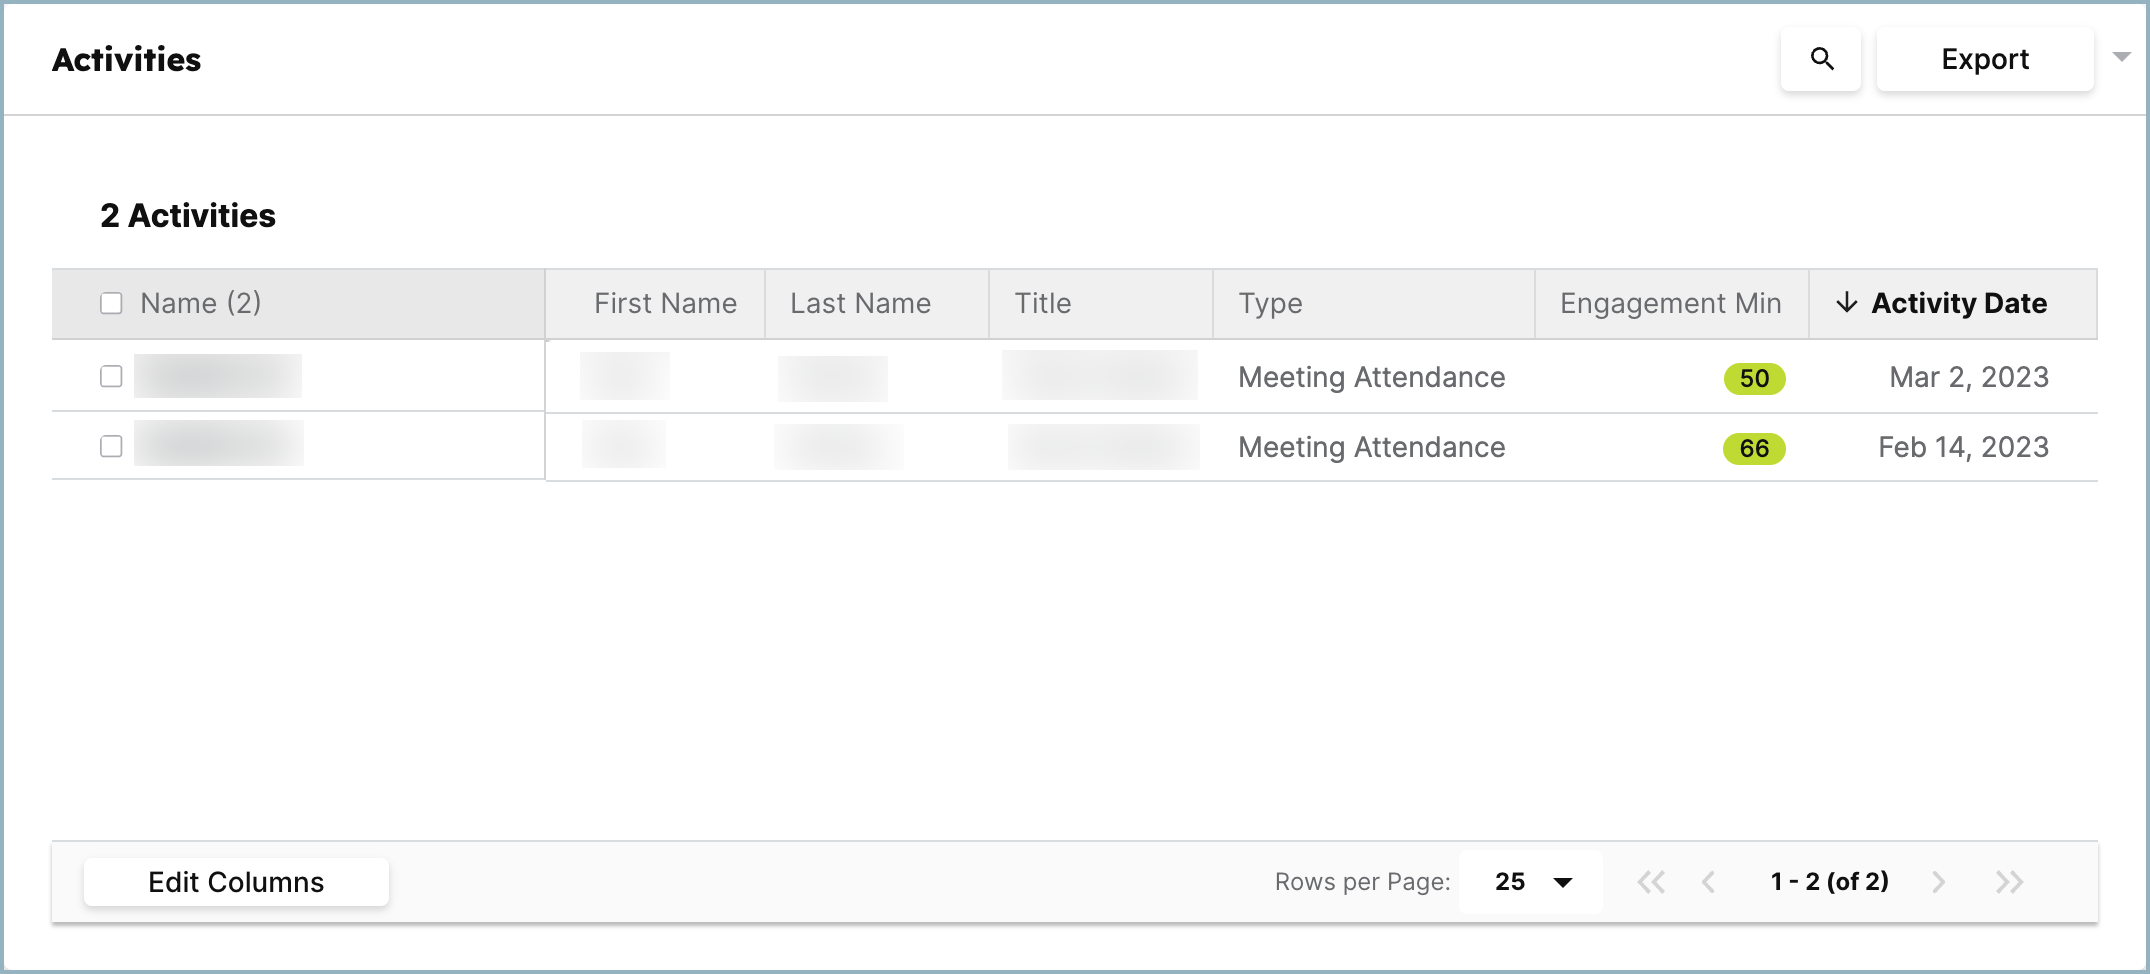Go to previous page with left chevron

pos(1708,881)
